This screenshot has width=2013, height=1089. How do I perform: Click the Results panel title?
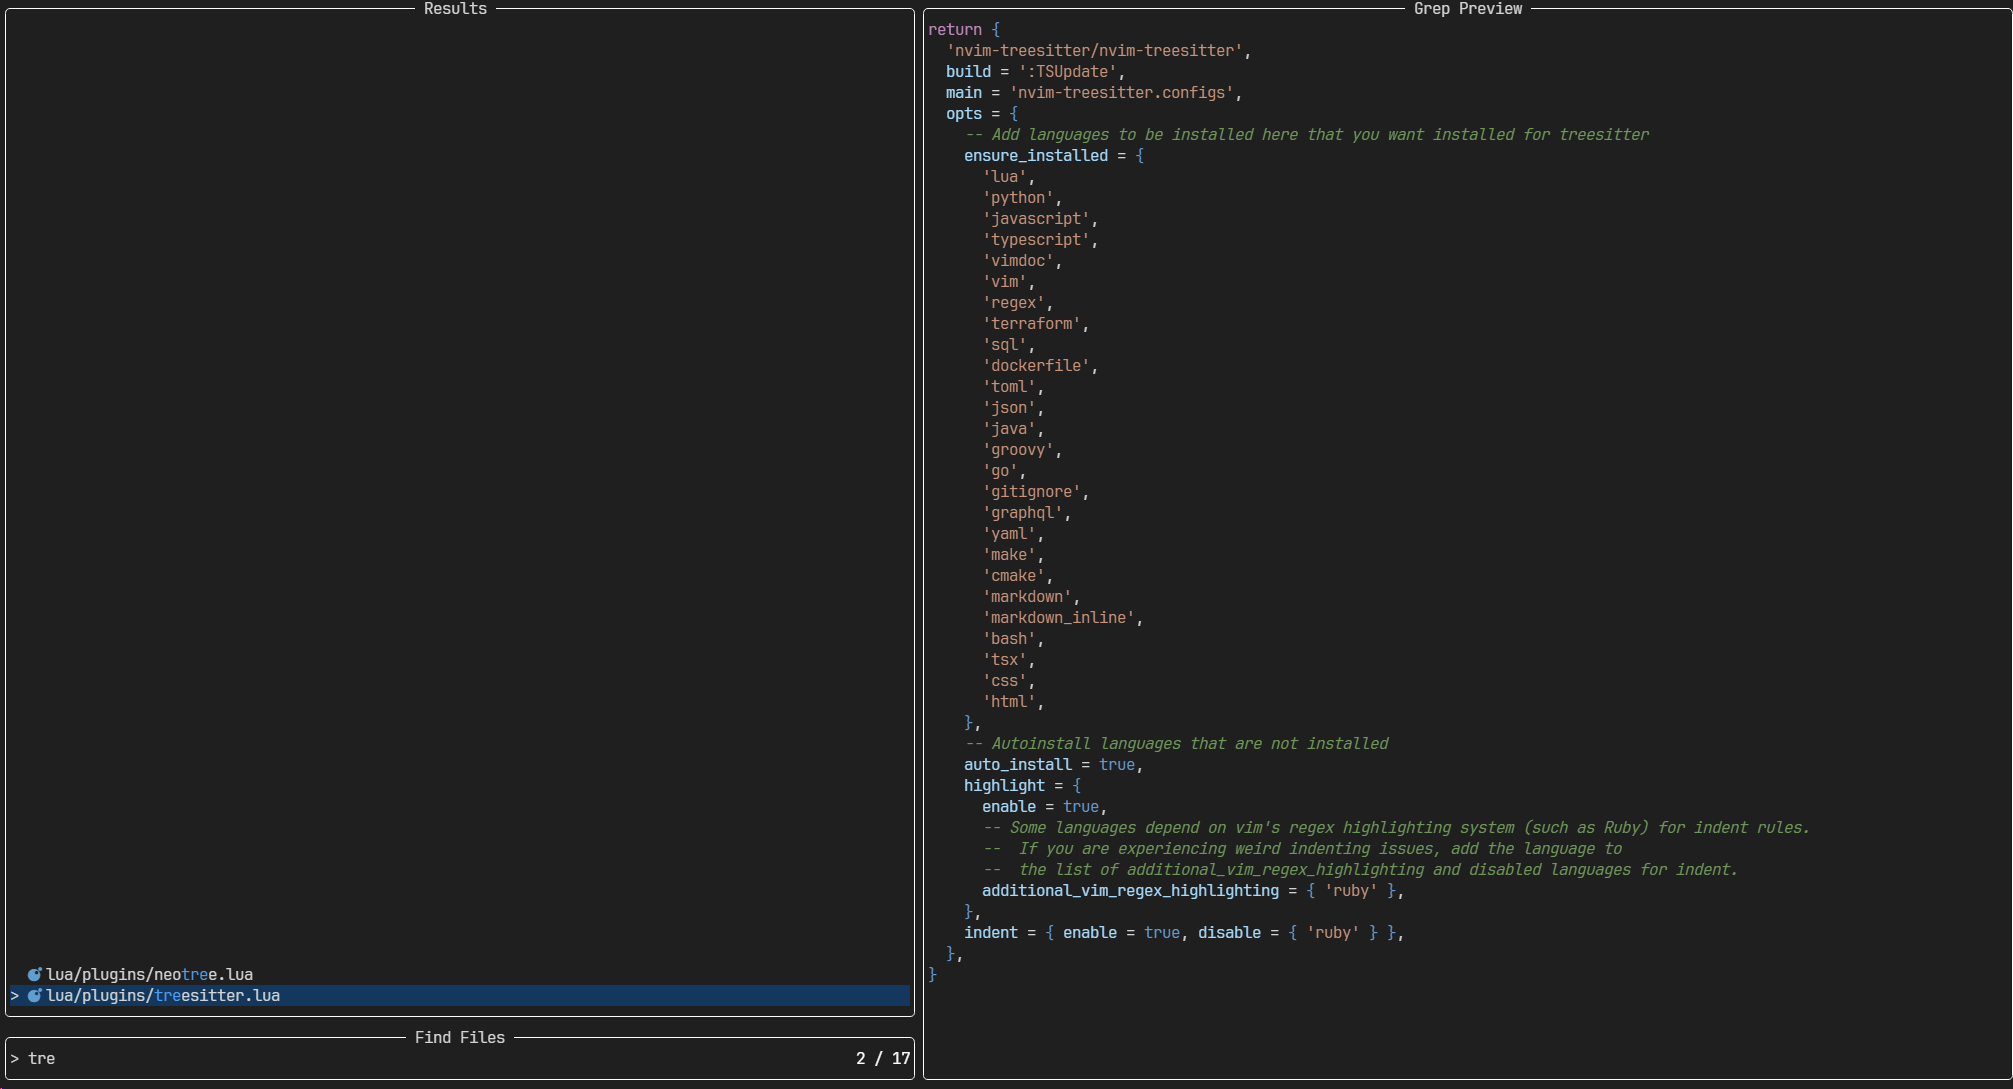coord(455,9)
